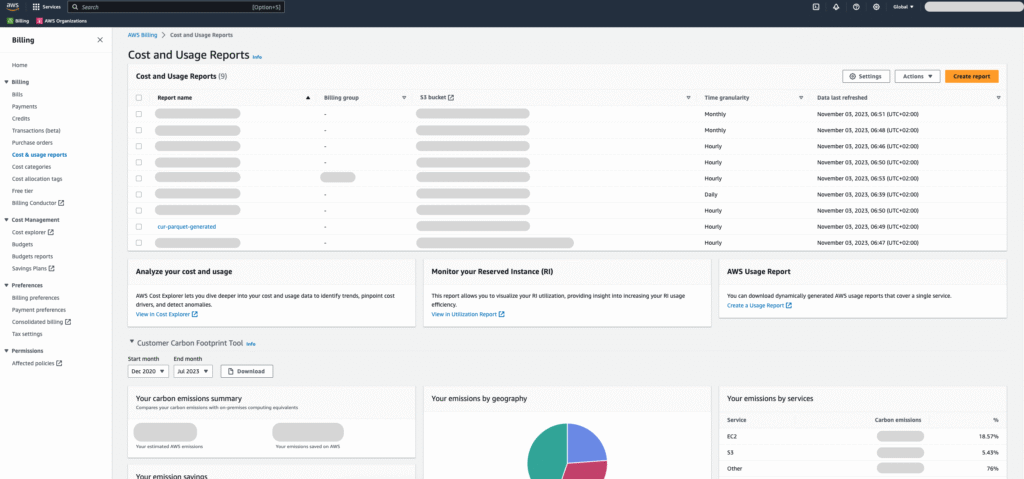This screenshot has width=1024, height=479.
Task: Check the Daily granularity report checkbox
Action: 138,194
